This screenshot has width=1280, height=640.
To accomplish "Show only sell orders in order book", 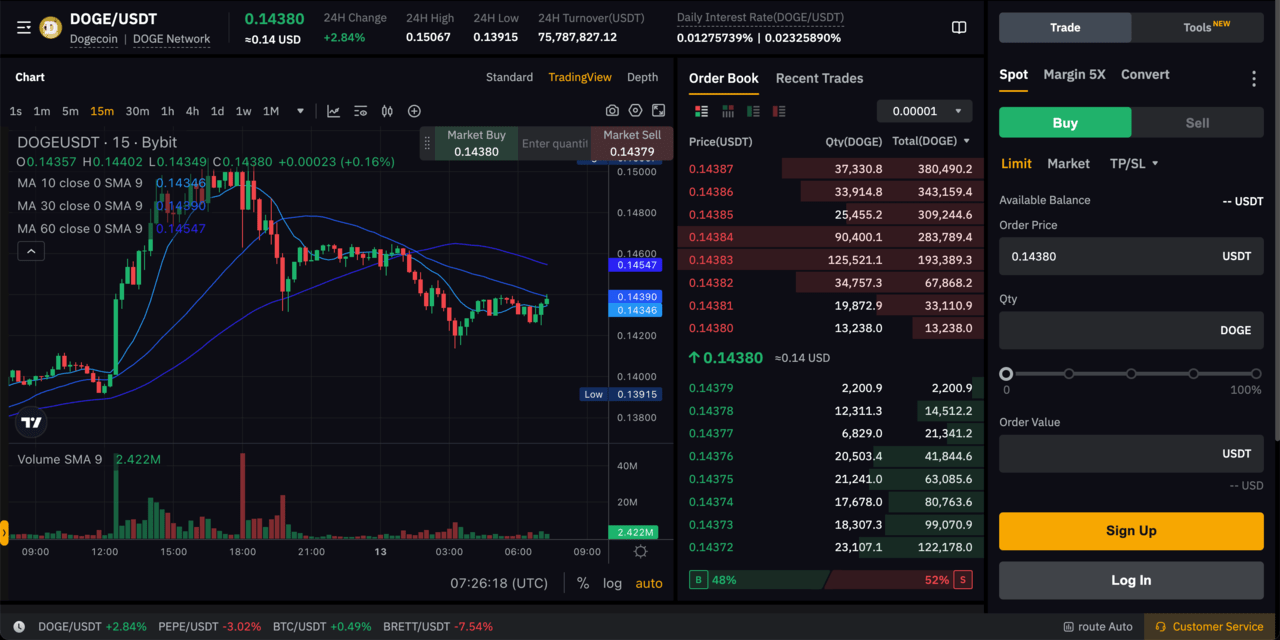I will (x=779, y=111).
